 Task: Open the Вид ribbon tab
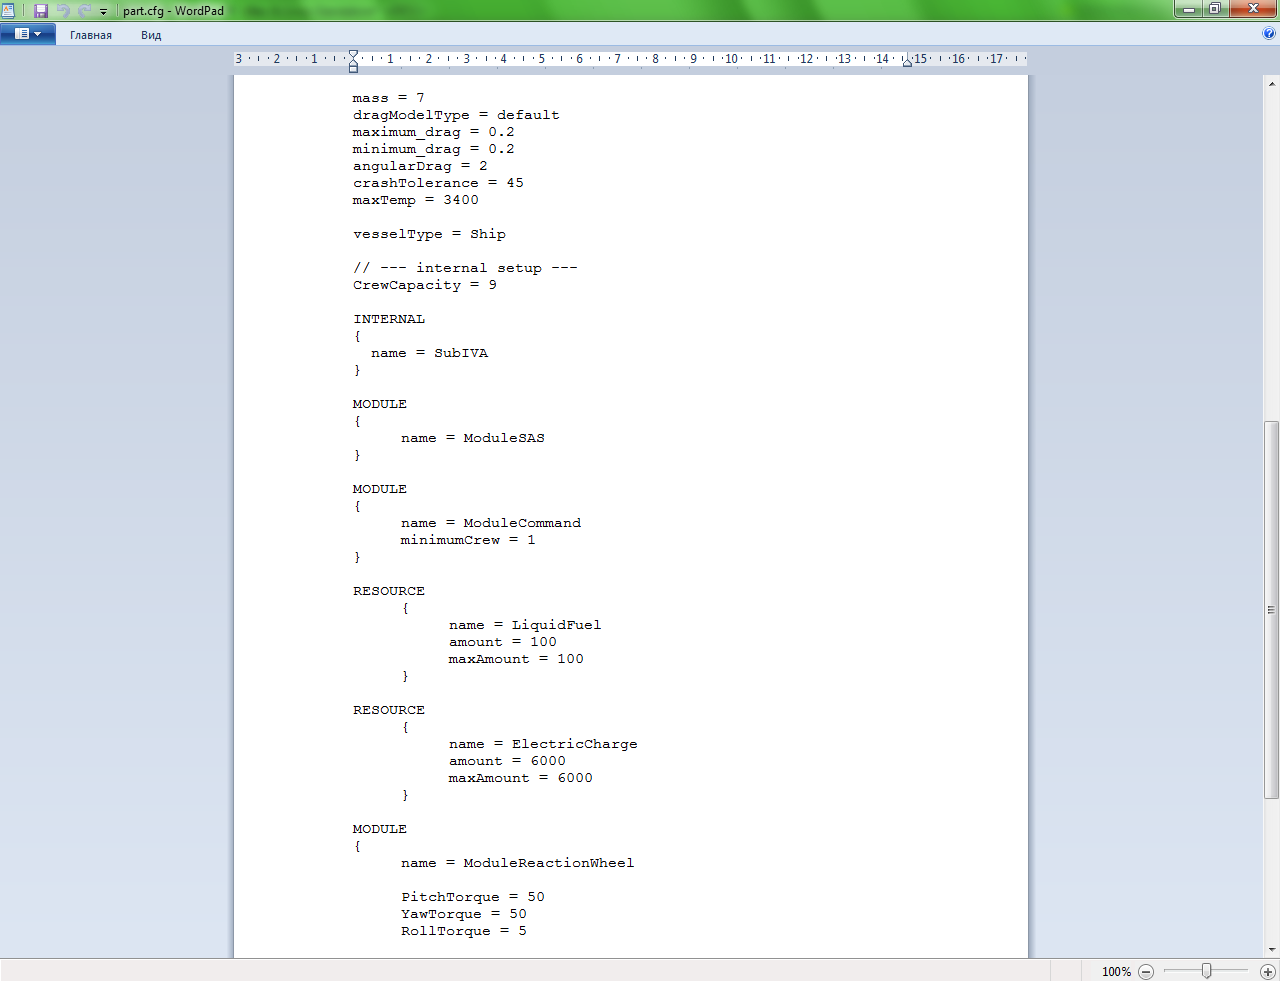click(151, 35)
